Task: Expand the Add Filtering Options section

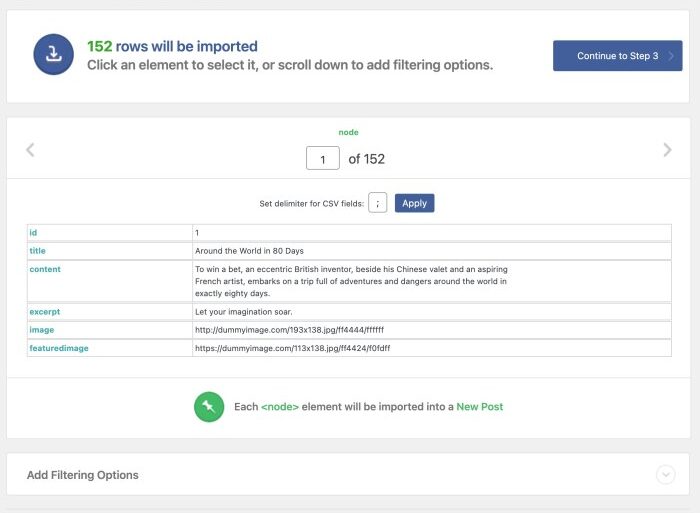Action: click(x=83, y=475)
